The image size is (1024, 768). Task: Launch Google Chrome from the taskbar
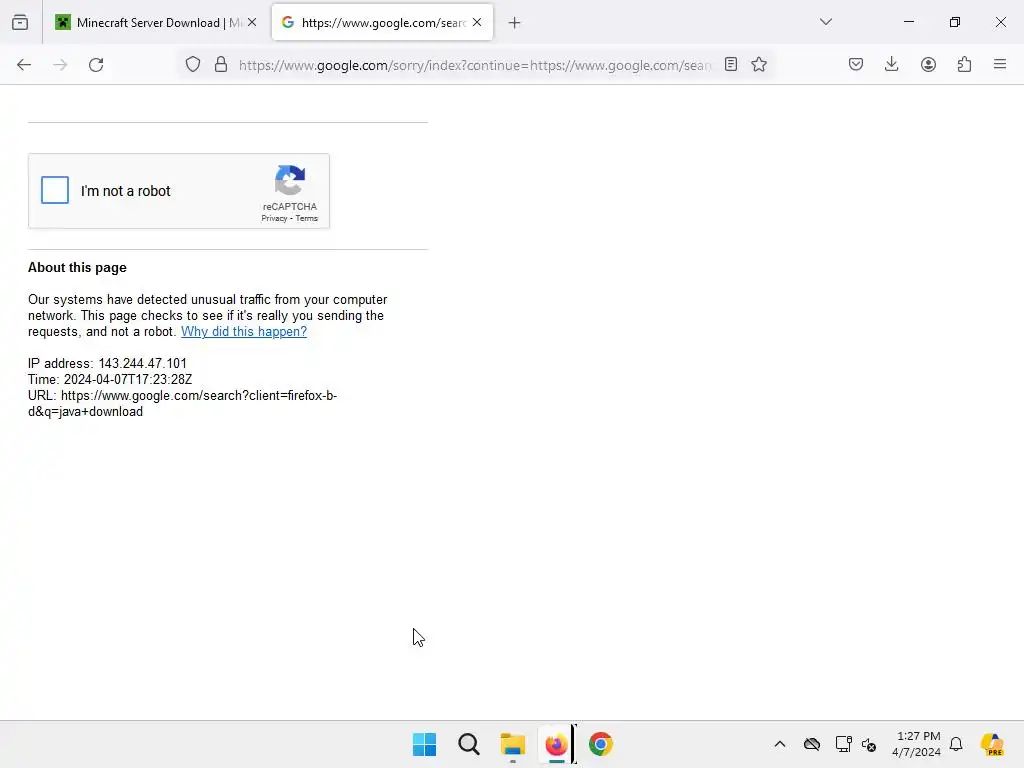[601, 744]
